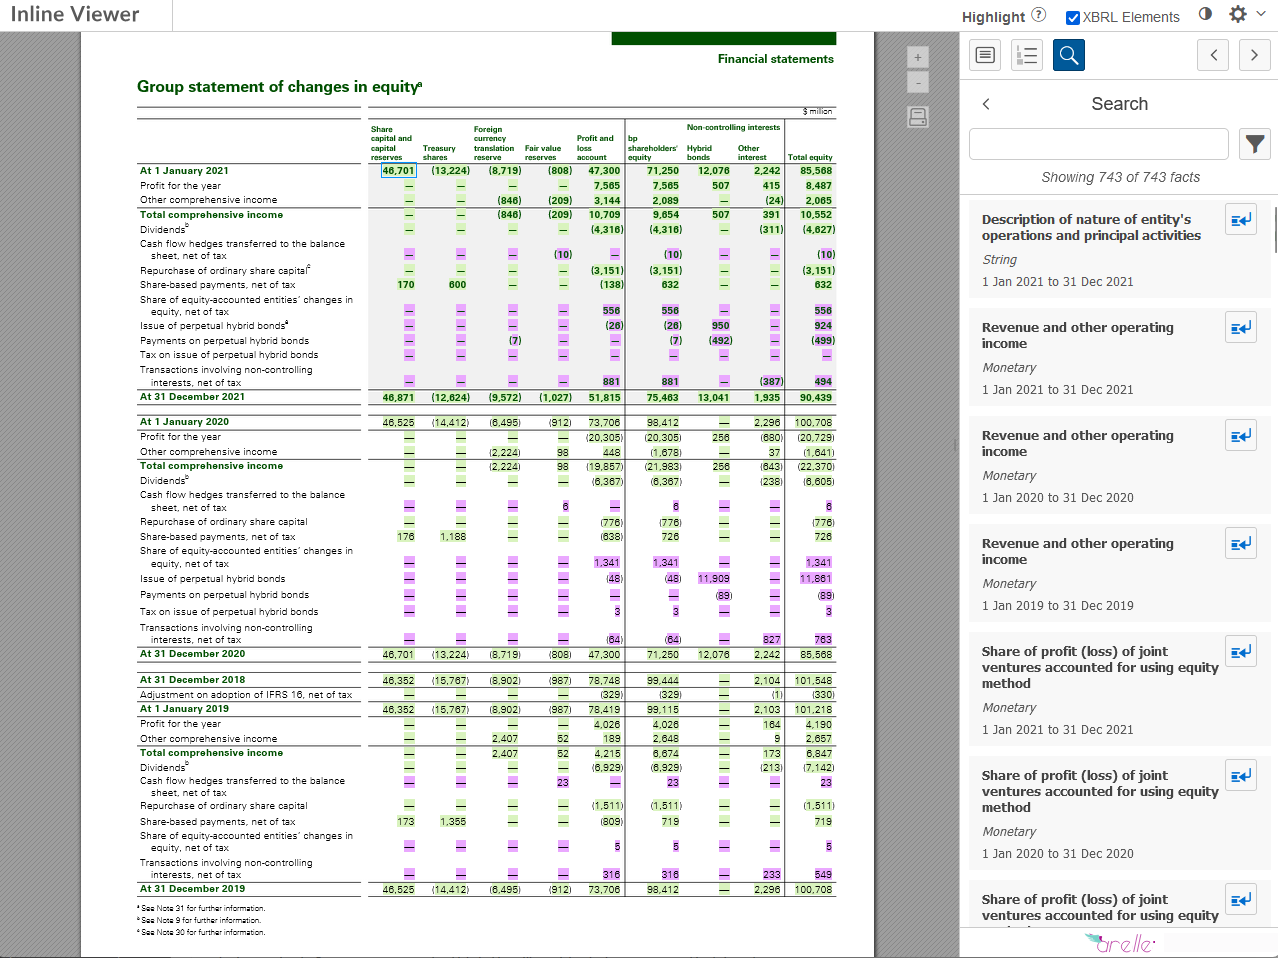Jump to Revenue fact for 2020 period

click(1241, 435)
